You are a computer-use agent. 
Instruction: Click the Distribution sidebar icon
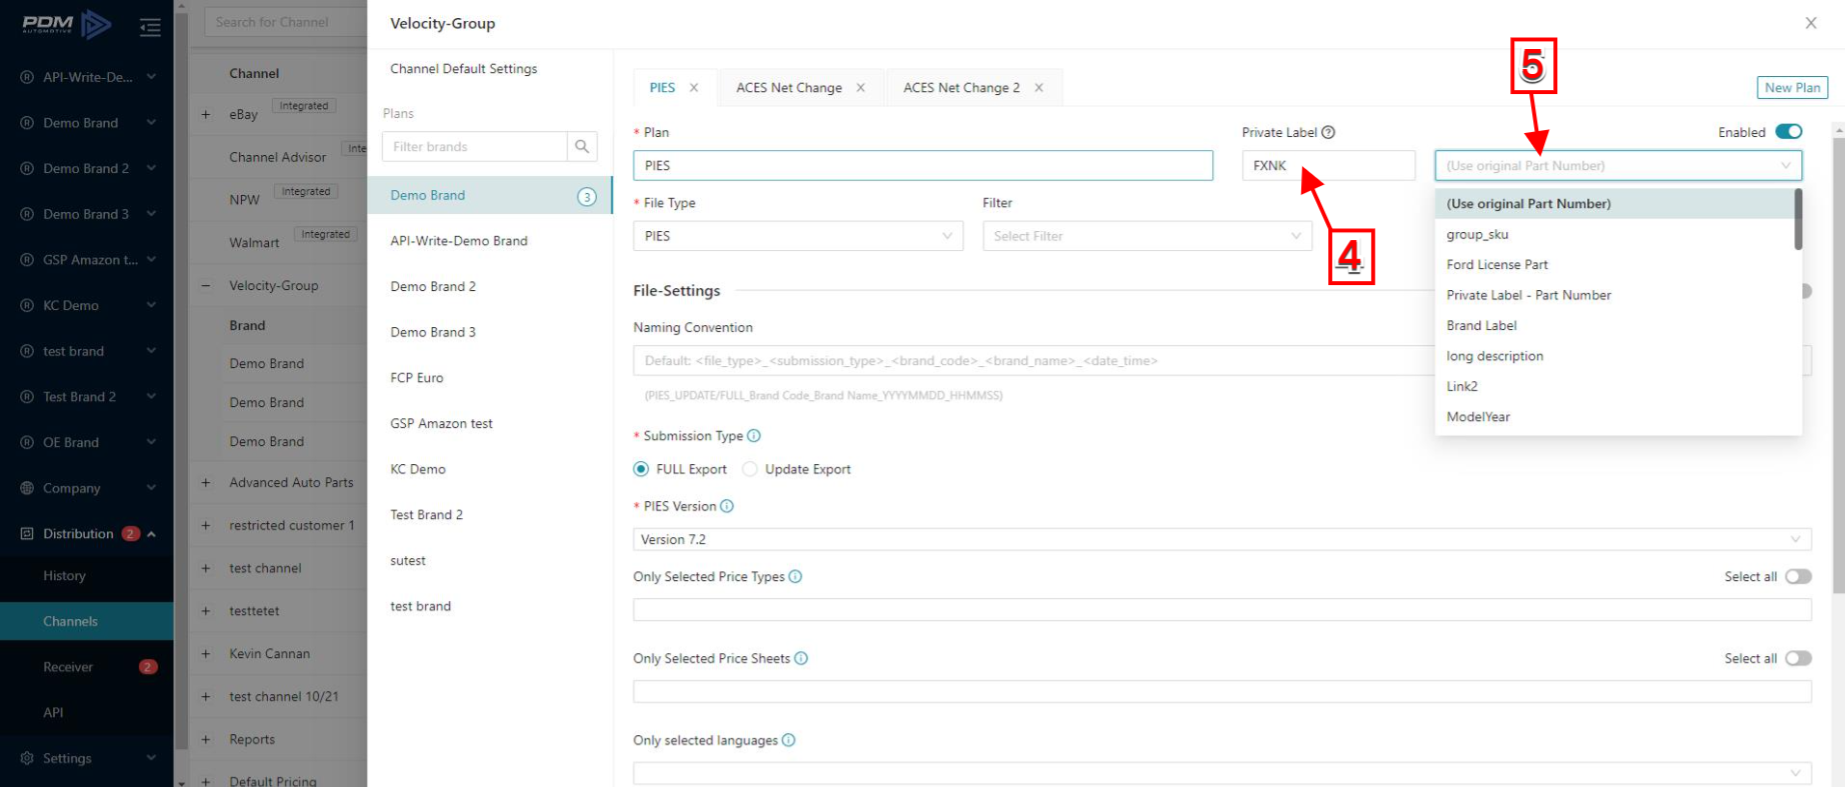click(x=27, y=534)
